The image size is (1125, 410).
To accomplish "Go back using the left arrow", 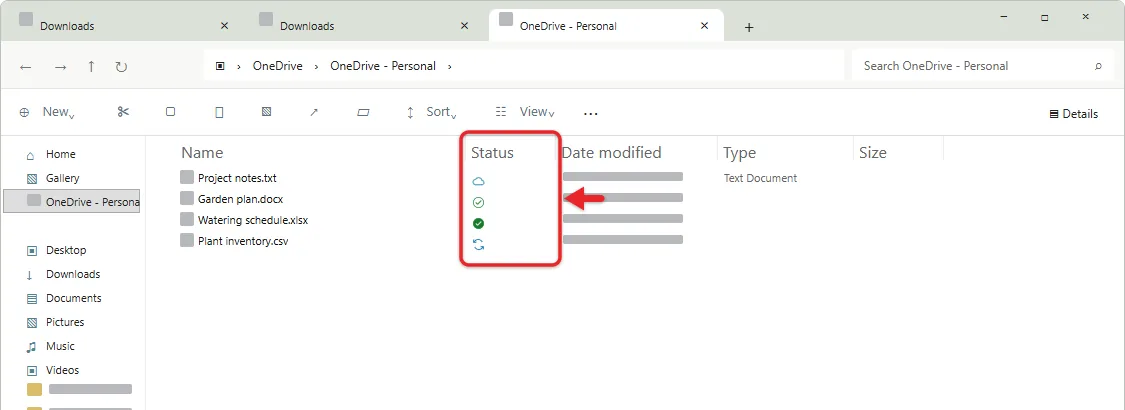I will coord(26,67).
